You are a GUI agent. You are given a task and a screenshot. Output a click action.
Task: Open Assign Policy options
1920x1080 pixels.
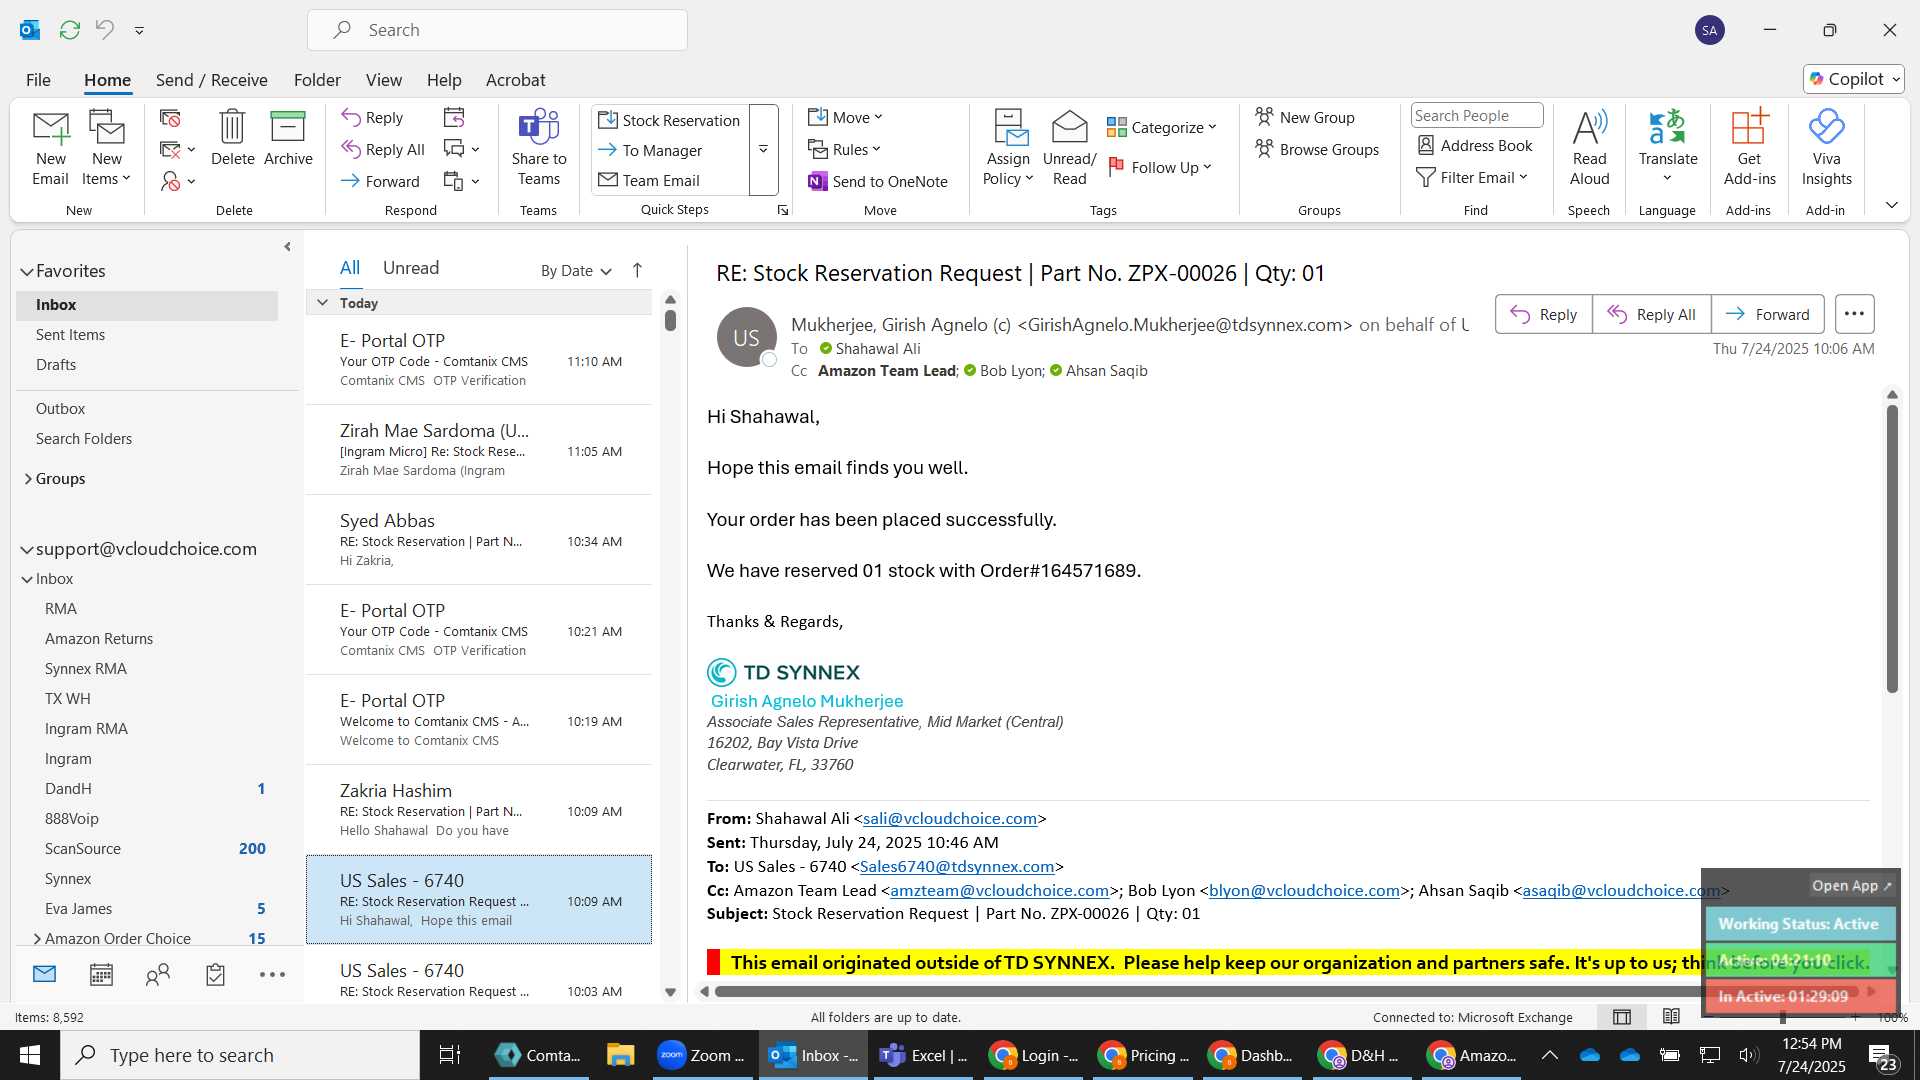click(1007, 148)
